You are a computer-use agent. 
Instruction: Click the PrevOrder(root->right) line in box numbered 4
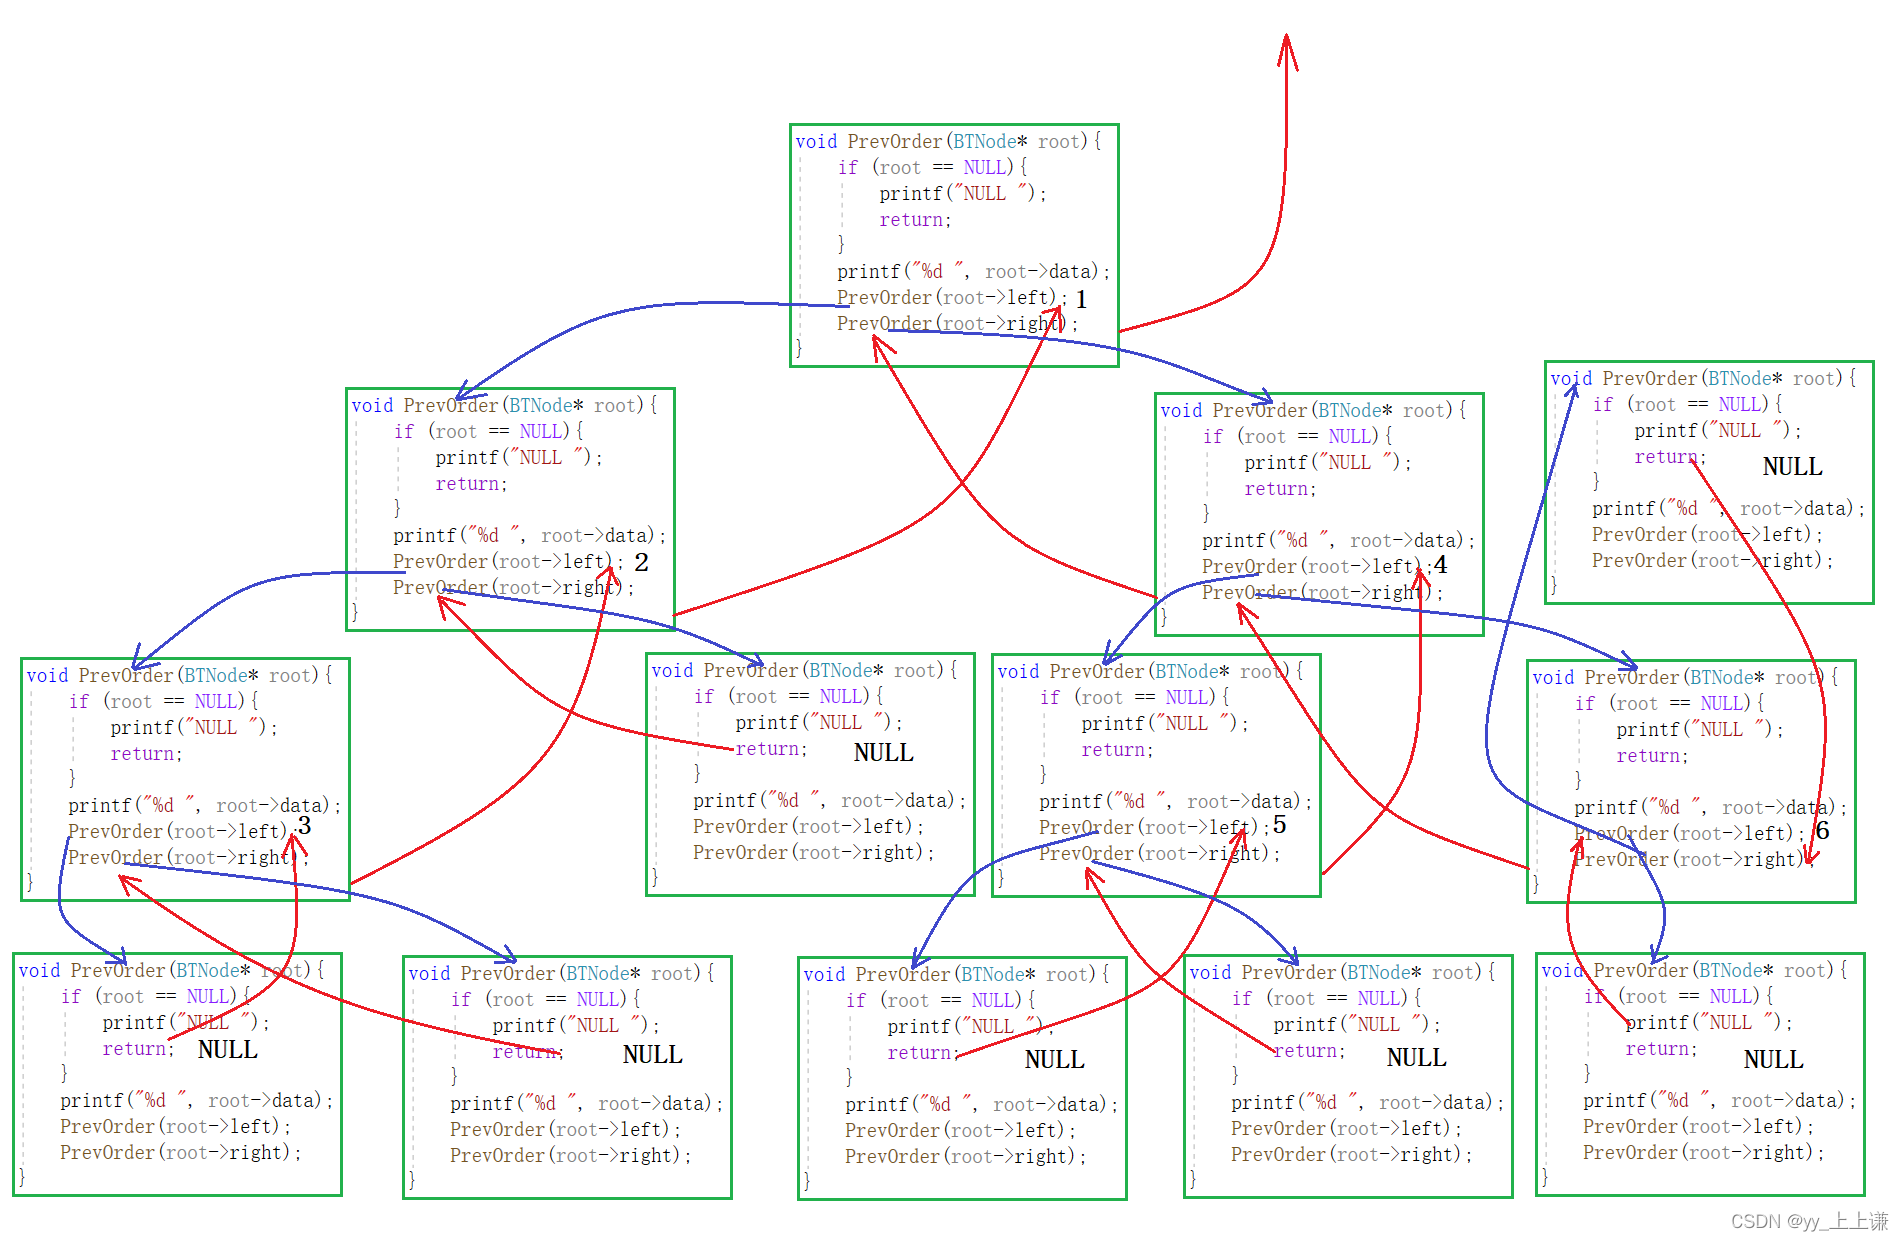click(x=1323, y=593)
